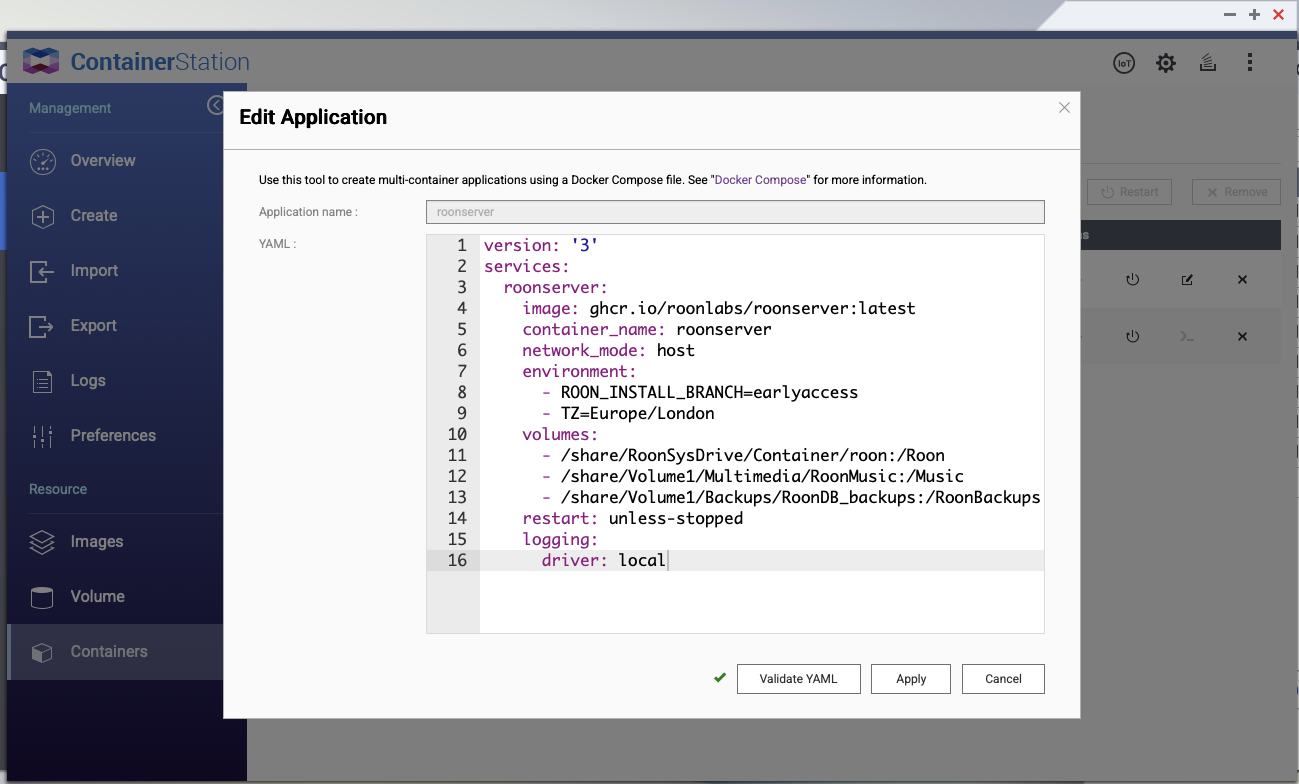Viewport: 1299px width, 784px height.
Task: Click X icon in second container row
Action: [1242, 337]
